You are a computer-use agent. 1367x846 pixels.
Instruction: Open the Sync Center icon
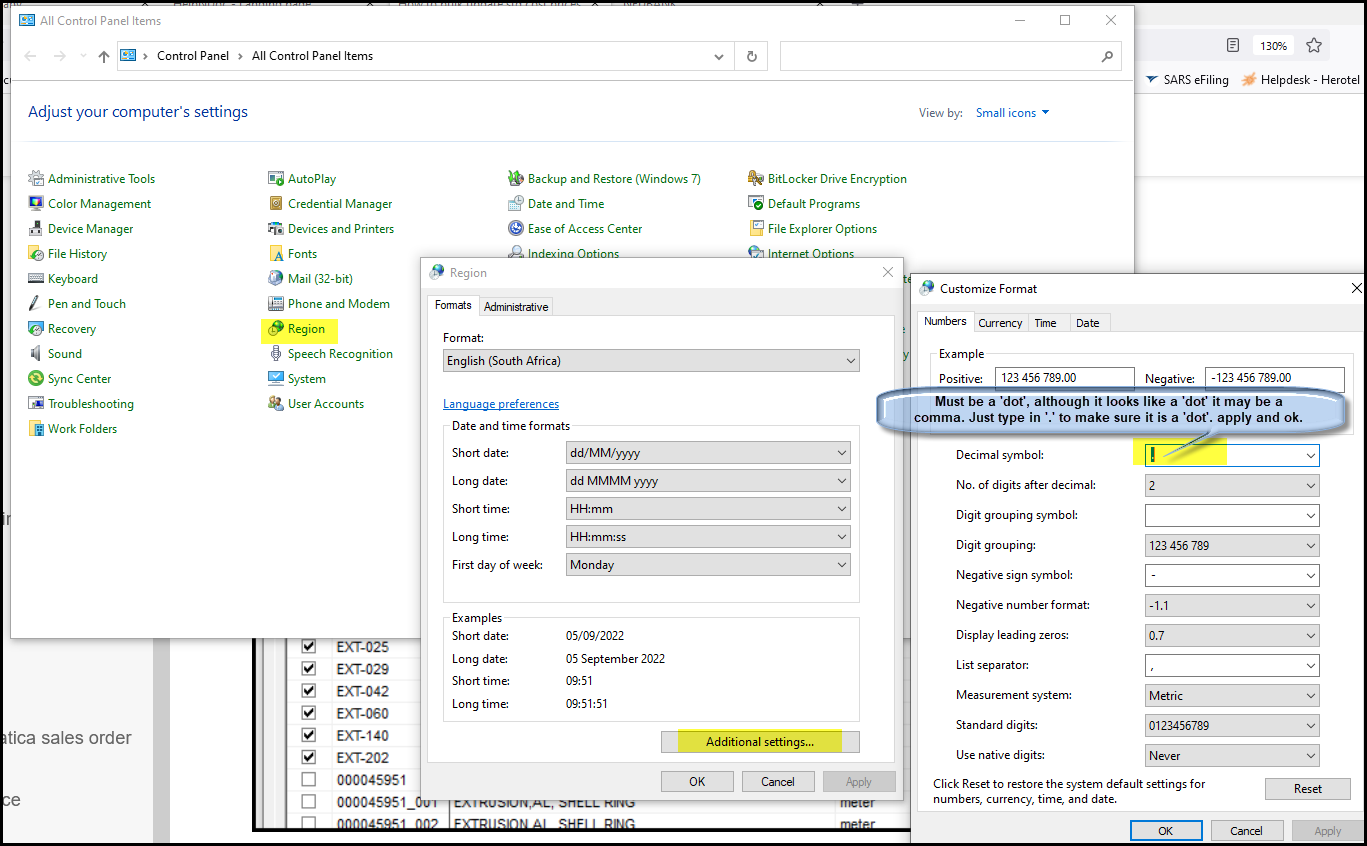pyautogui.click(x=36, y=379)
